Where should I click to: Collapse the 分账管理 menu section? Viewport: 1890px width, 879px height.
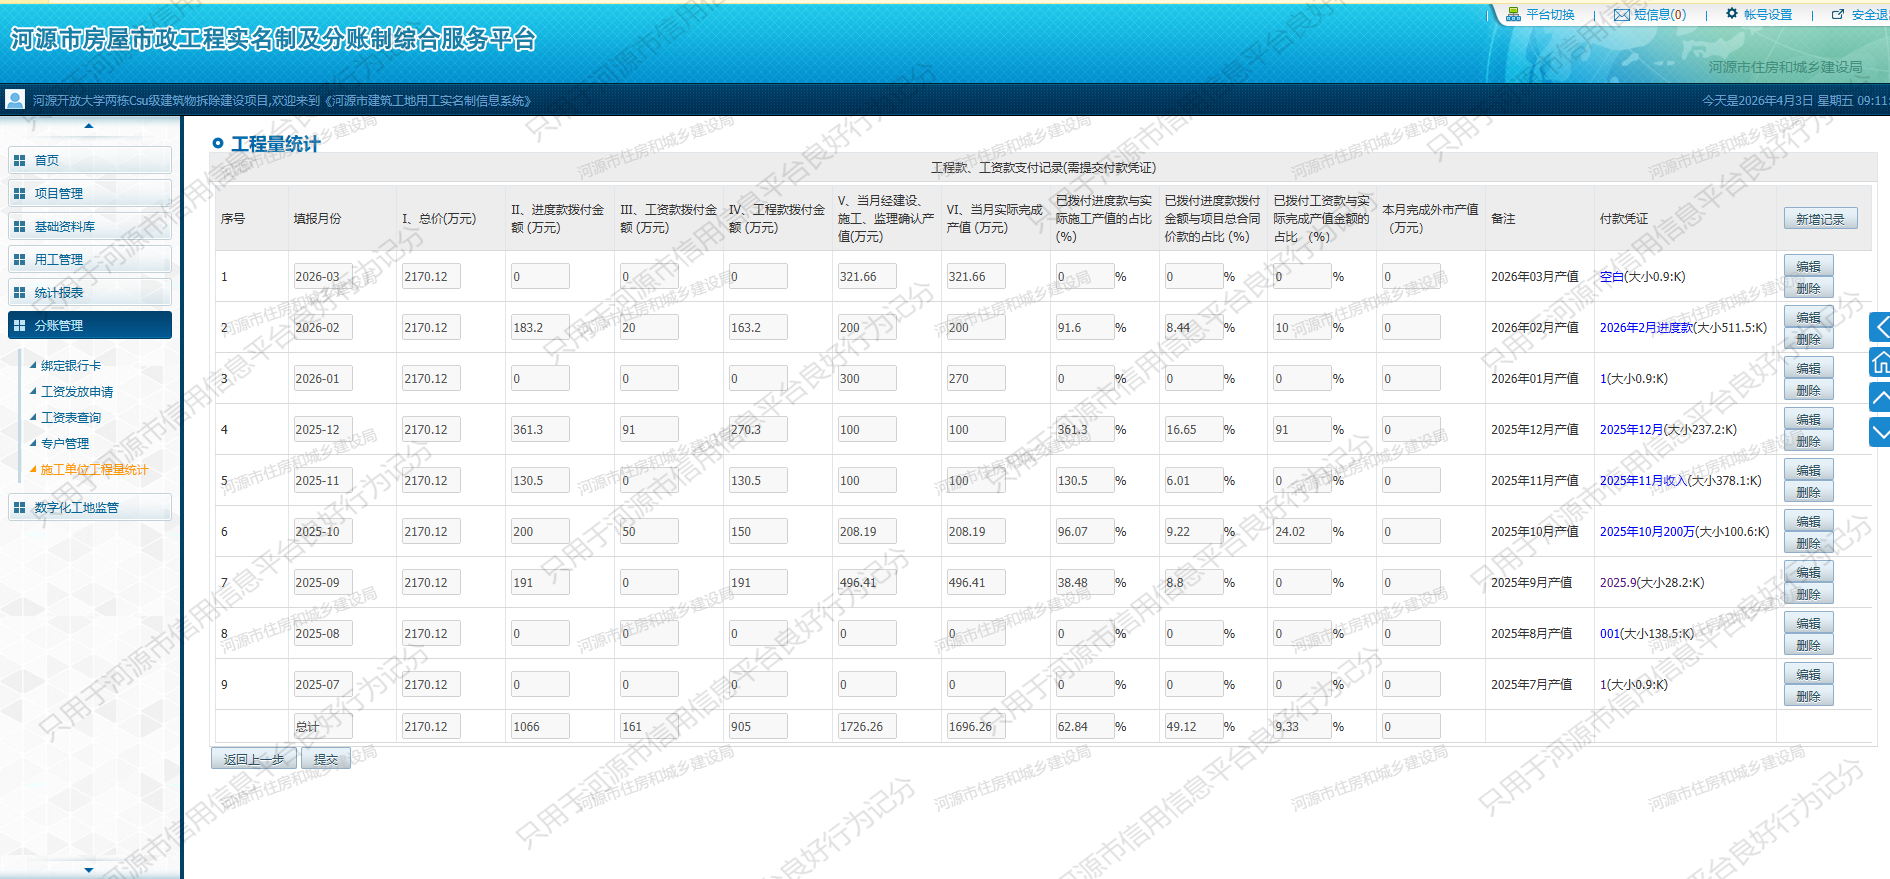(x=90, y=325)
